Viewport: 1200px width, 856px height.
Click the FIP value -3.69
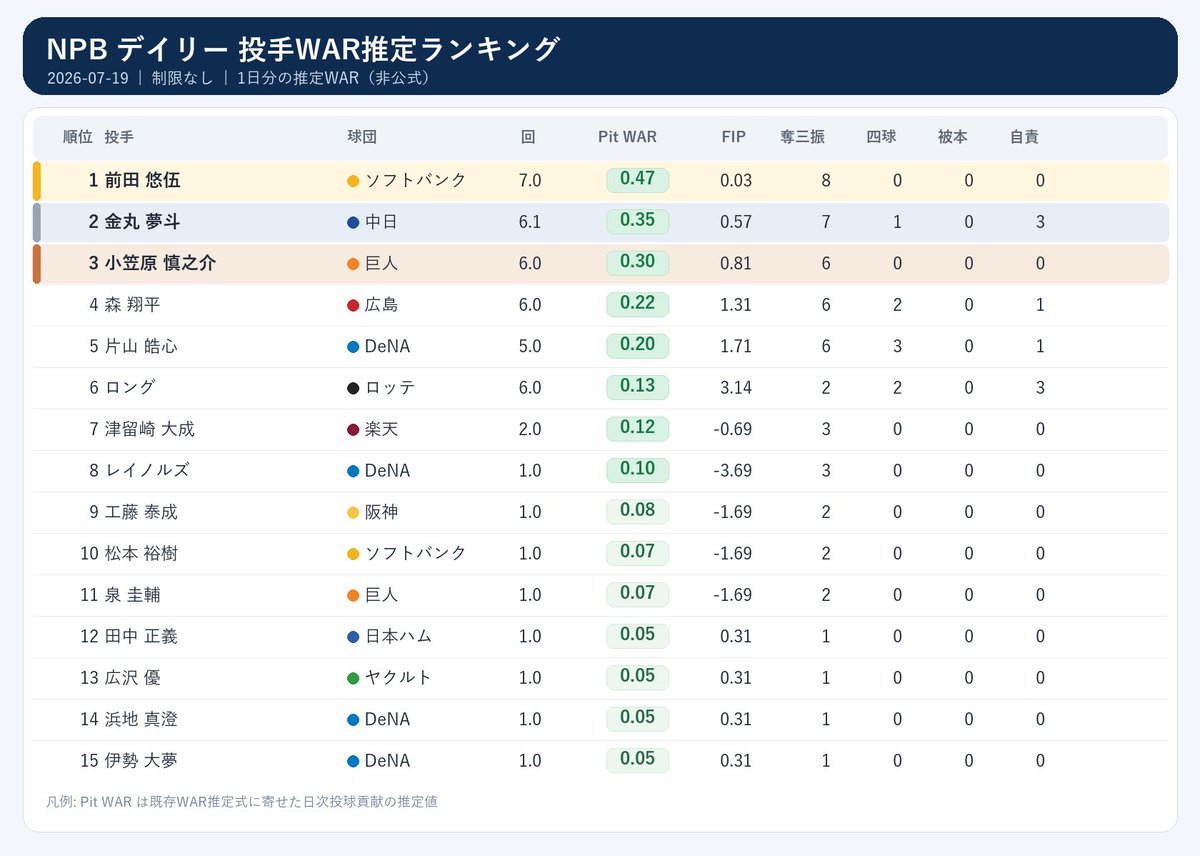tap(733, 471)
